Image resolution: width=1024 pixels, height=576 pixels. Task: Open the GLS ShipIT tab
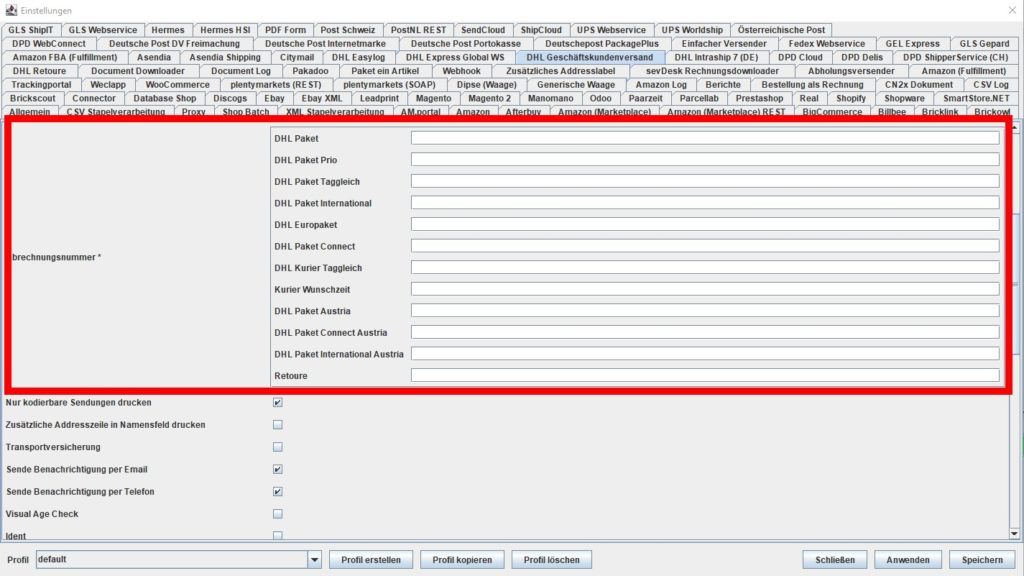coord(31,30)
